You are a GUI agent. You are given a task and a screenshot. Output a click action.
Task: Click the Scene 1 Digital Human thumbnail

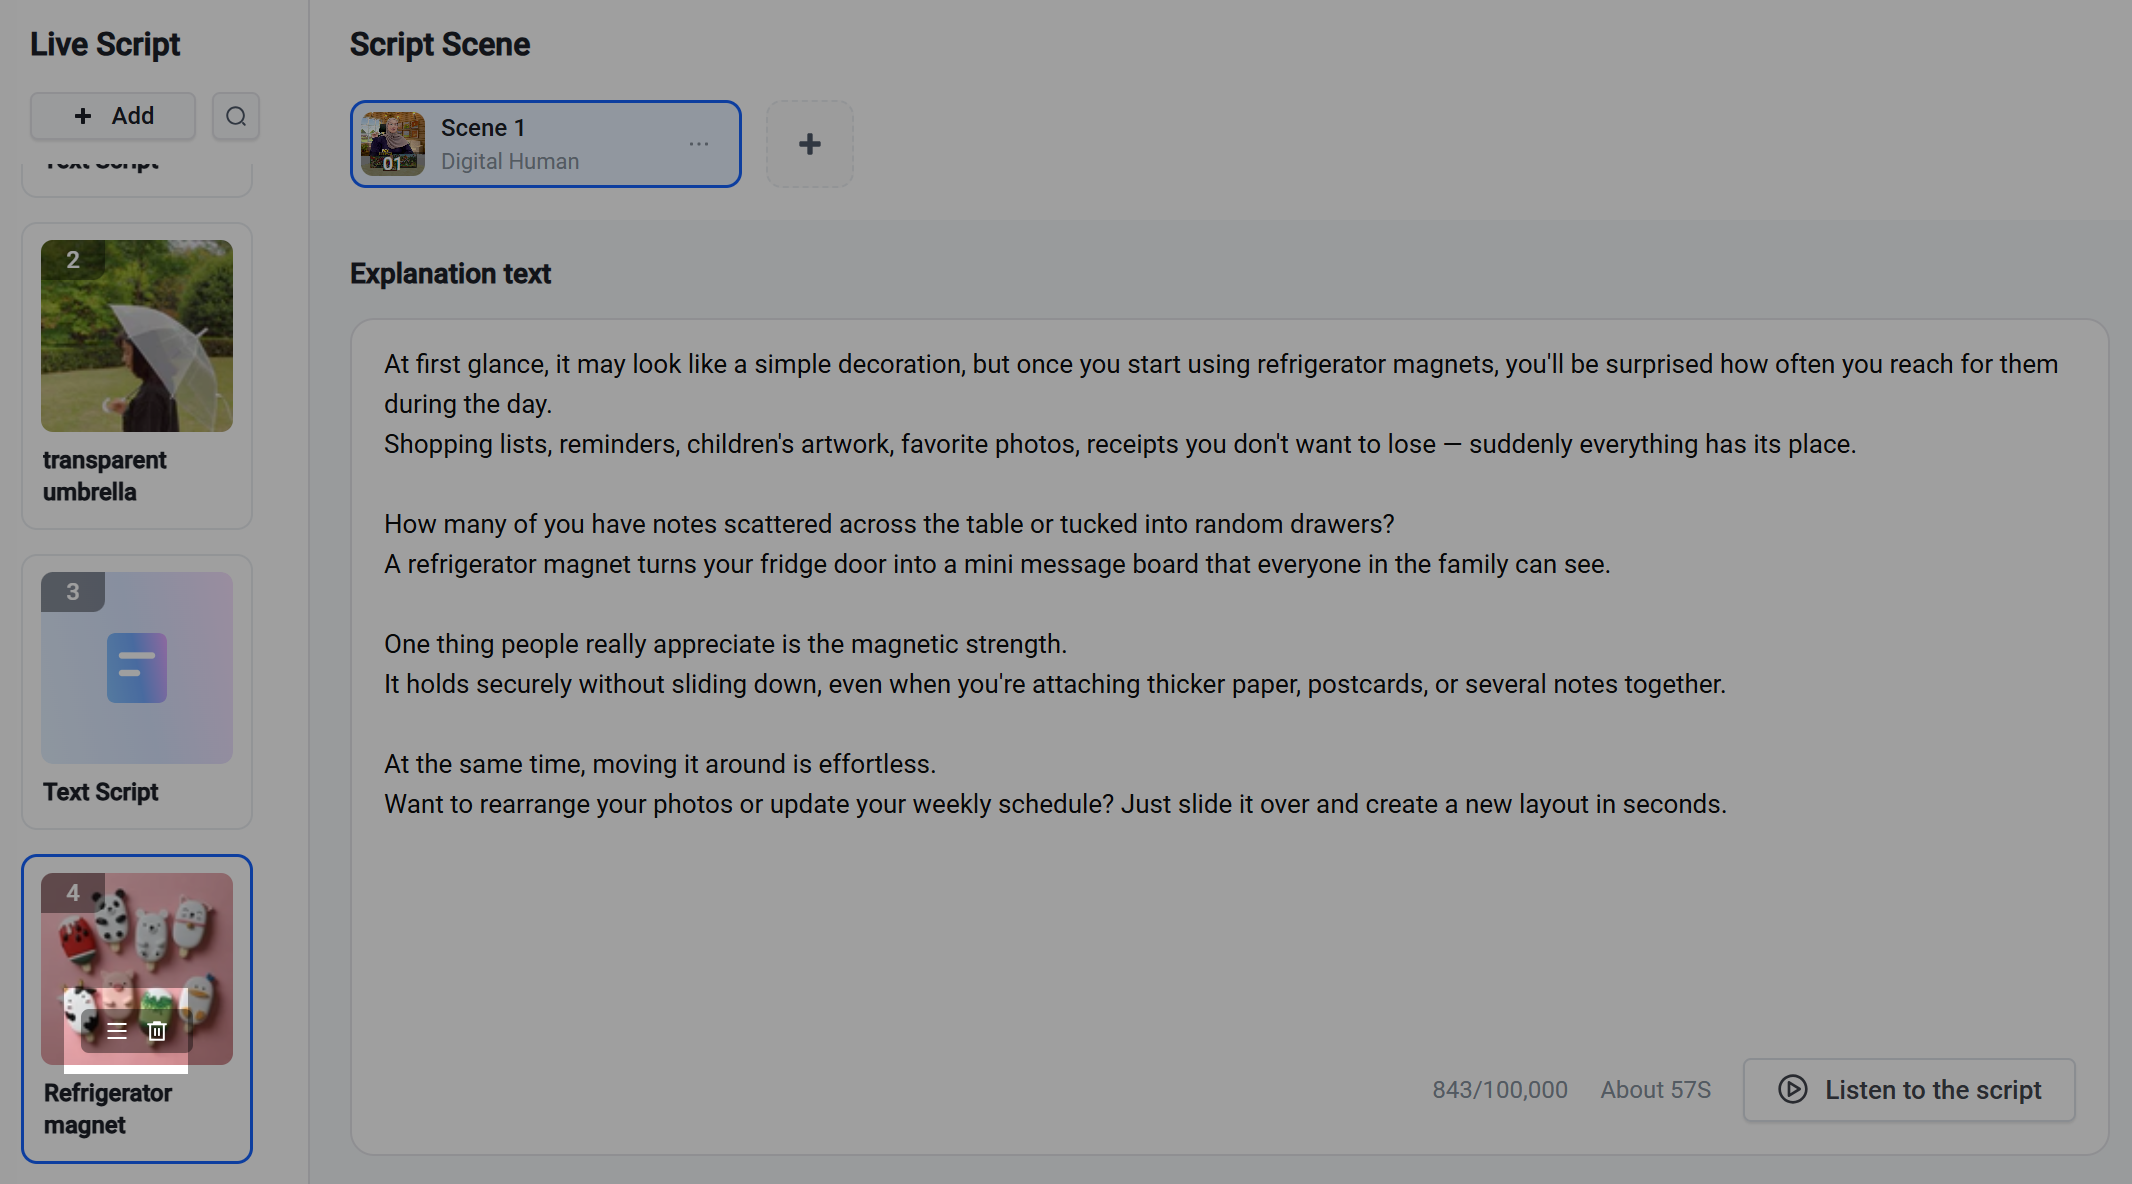click(393, 144)
